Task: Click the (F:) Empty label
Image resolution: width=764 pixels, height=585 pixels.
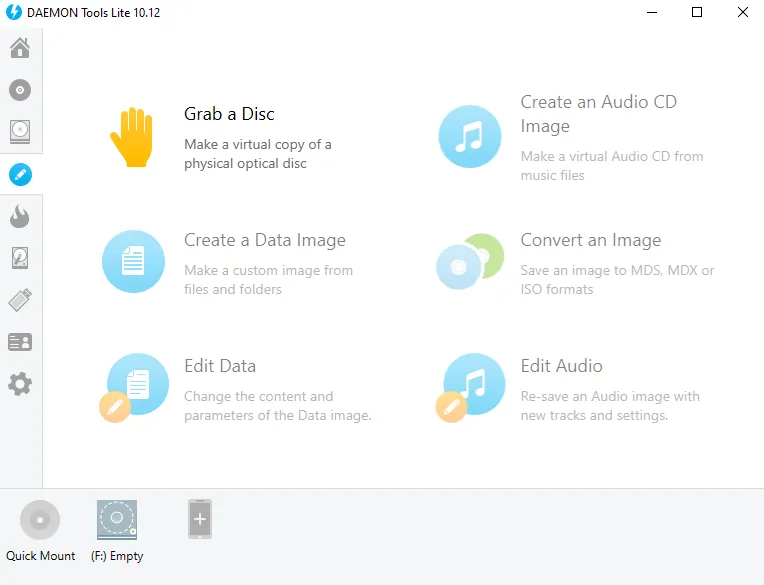Action: 117,556
